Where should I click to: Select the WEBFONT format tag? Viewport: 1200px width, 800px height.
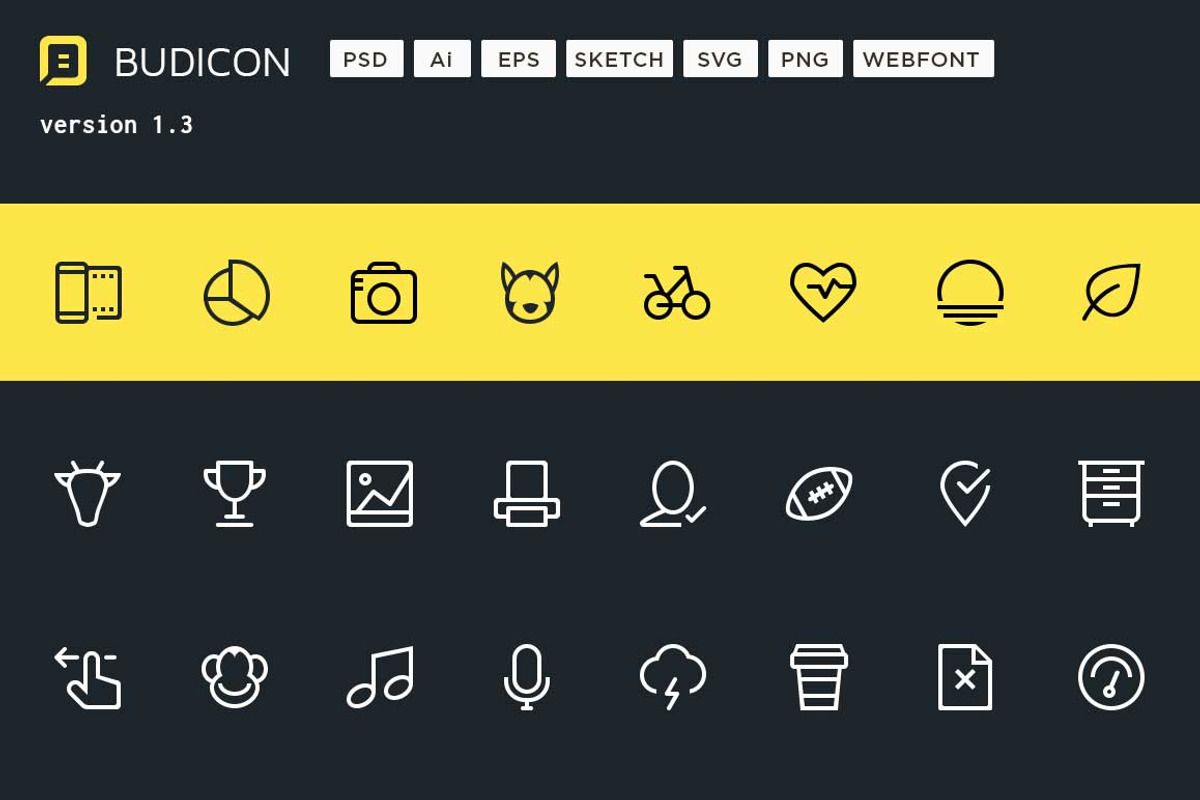(923, 59)
